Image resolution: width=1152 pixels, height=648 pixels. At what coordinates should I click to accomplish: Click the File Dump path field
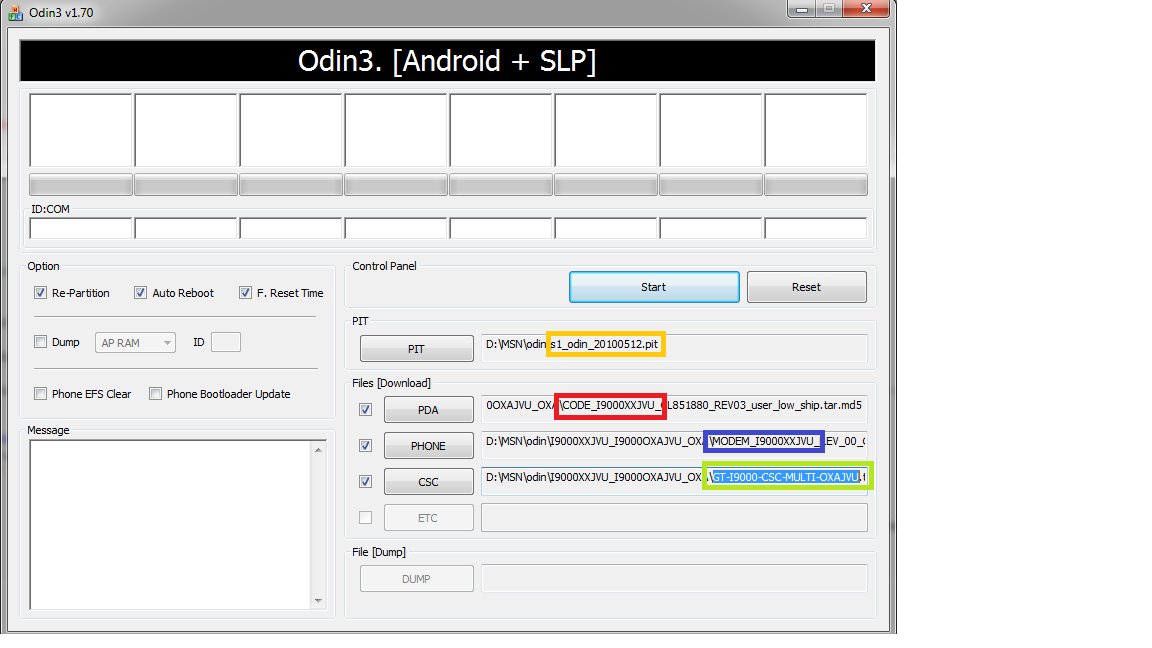(674, 578)
